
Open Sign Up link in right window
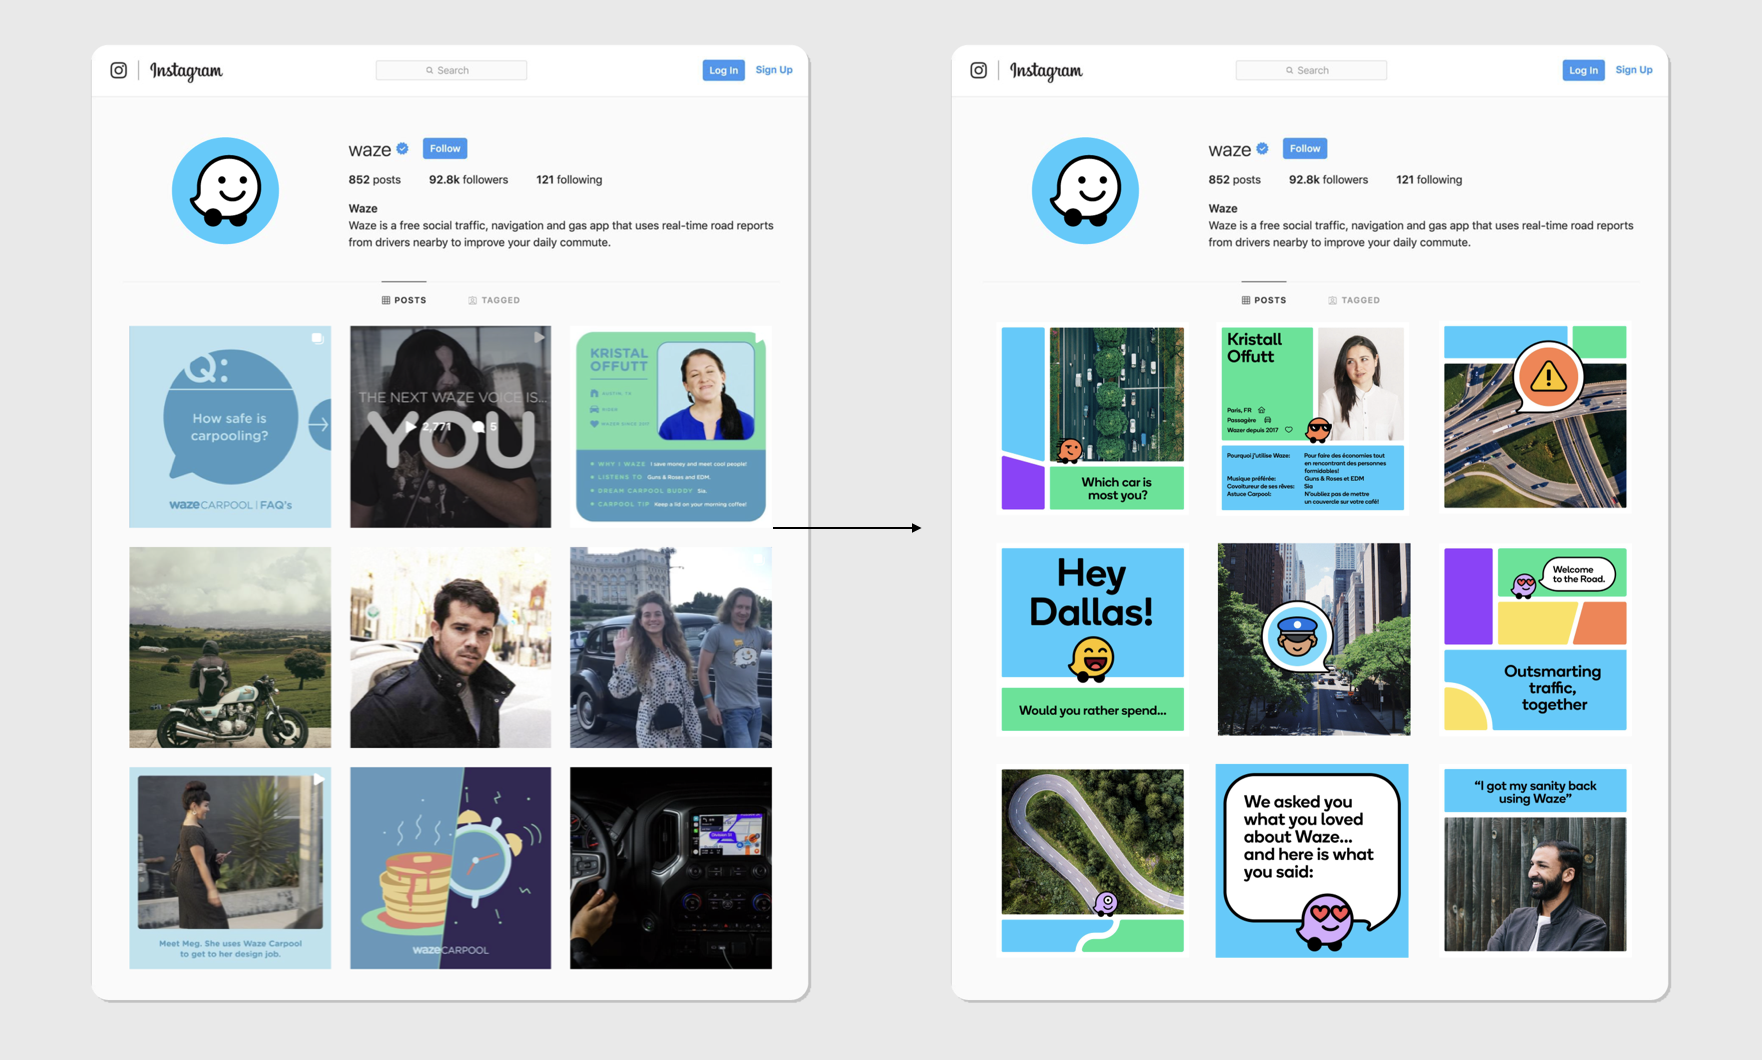click(1634, 70)
